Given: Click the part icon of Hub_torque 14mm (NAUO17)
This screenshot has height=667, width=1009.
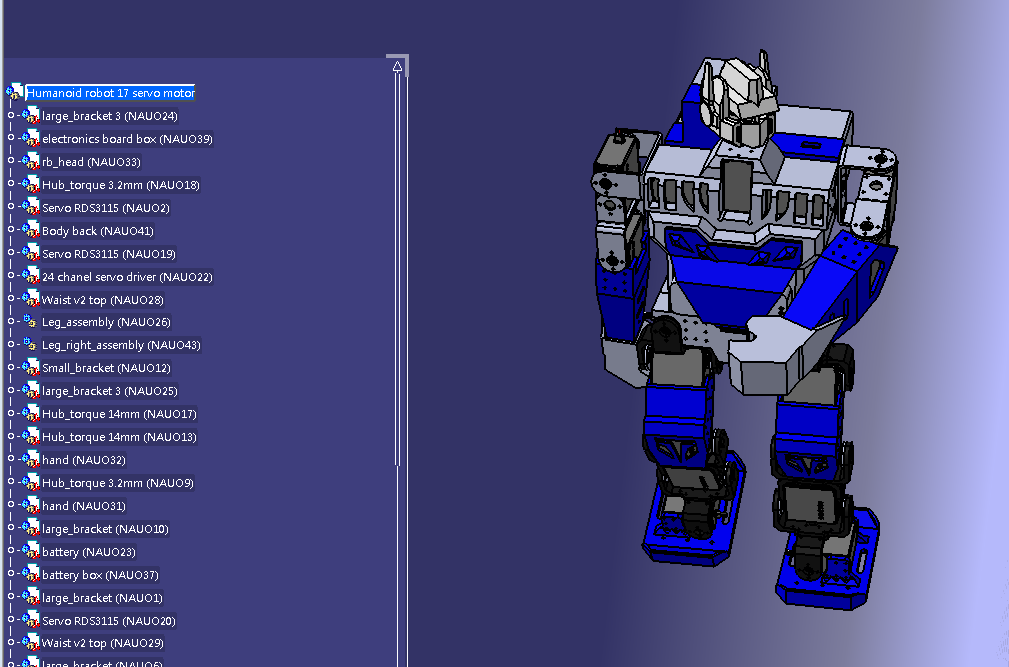Looking at the screenshot, I should (x=30, y=414).
